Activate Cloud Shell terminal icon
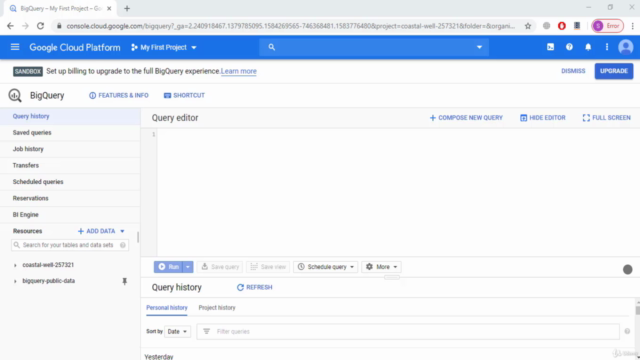Image resolution: width=640 pixels, height=360 pixels. pyautogui.click(x=550, y=47)
